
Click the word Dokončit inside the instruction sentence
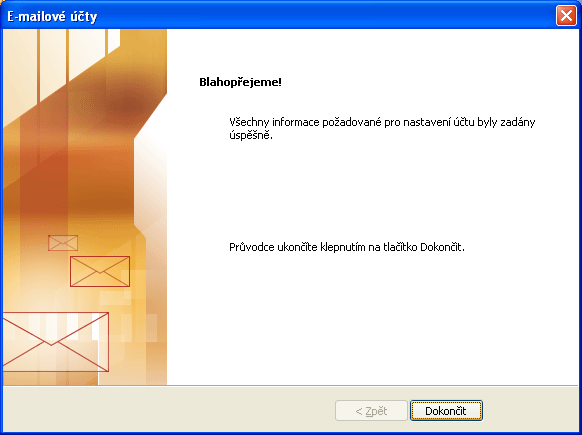click(441, 247)
